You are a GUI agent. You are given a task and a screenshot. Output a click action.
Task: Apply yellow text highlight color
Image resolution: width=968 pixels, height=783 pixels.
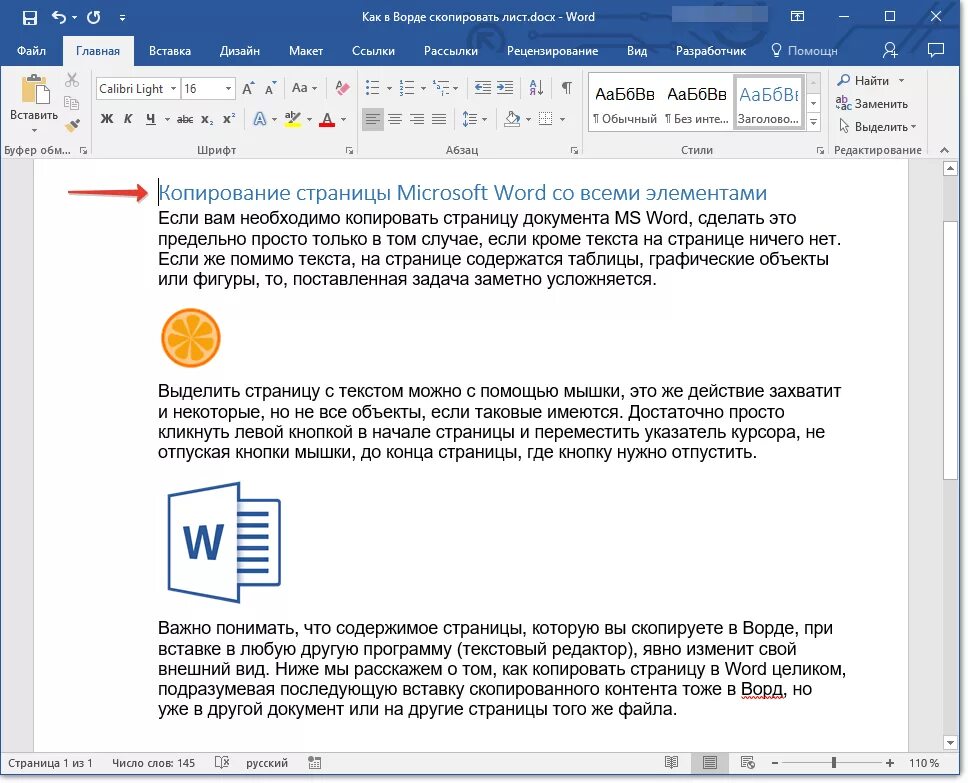pos(293,119)
